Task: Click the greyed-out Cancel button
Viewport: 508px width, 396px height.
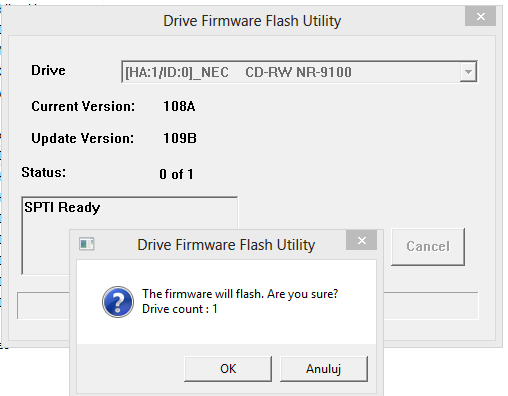Action: 428,247
